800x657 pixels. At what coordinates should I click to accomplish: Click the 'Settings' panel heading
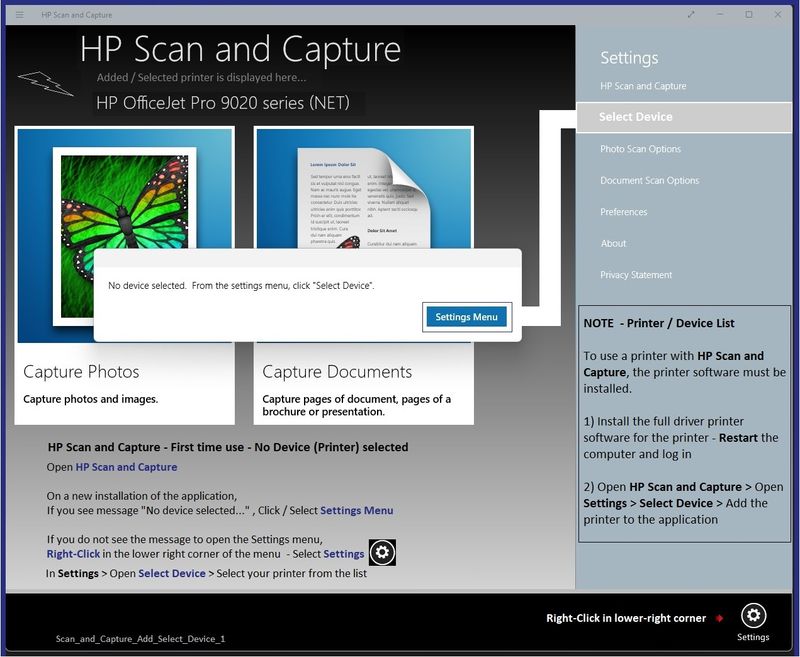pyautogui.click(x=629, y=58)
